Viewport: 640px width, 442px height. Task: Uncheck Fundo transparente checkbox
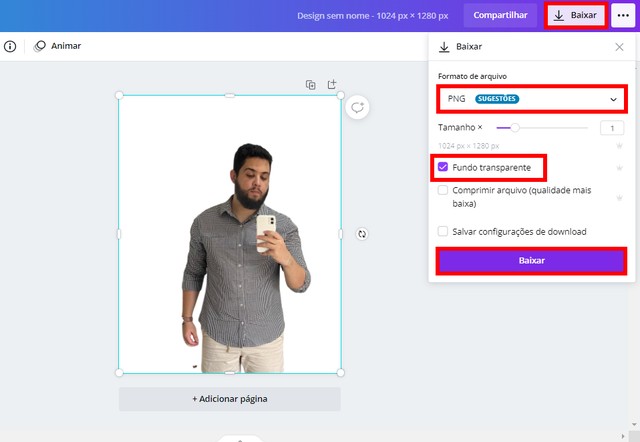443,167
